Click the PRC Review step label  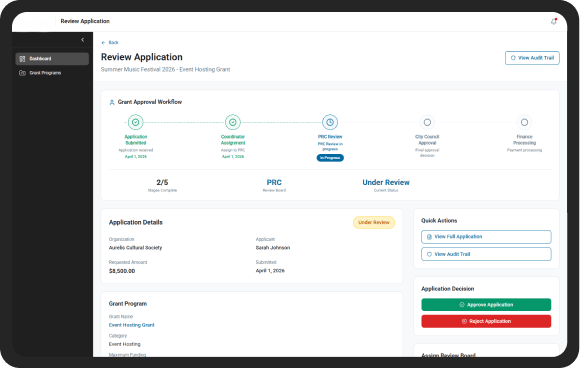coord(330,137)
